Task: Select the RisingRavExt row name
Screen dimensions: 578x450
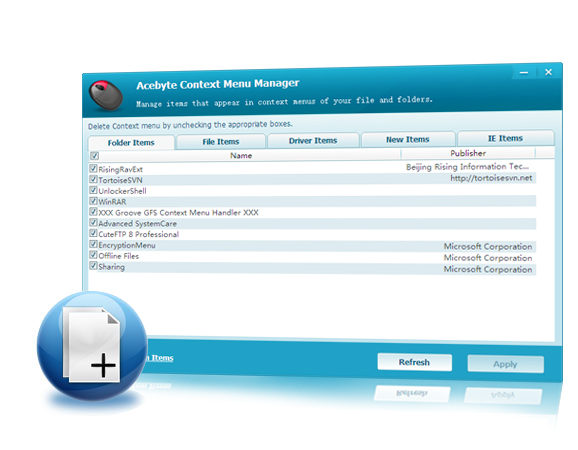Action: tap(121, 170)
